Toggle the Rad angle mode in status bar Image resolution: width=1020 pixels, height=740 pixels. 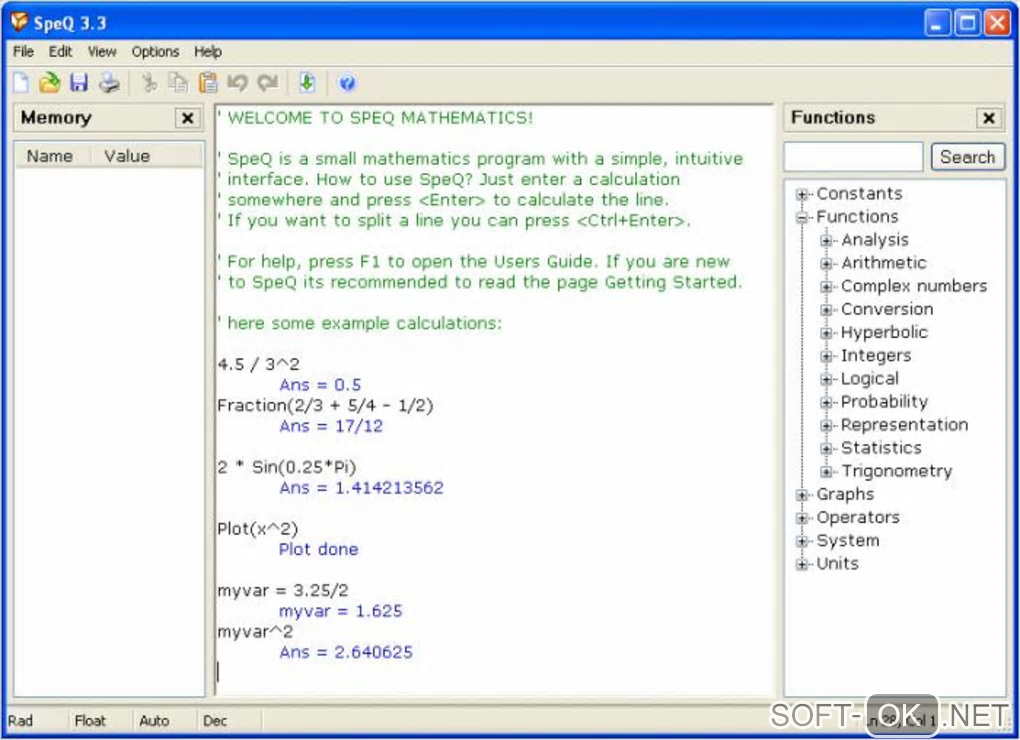click(x=20, y=720)
